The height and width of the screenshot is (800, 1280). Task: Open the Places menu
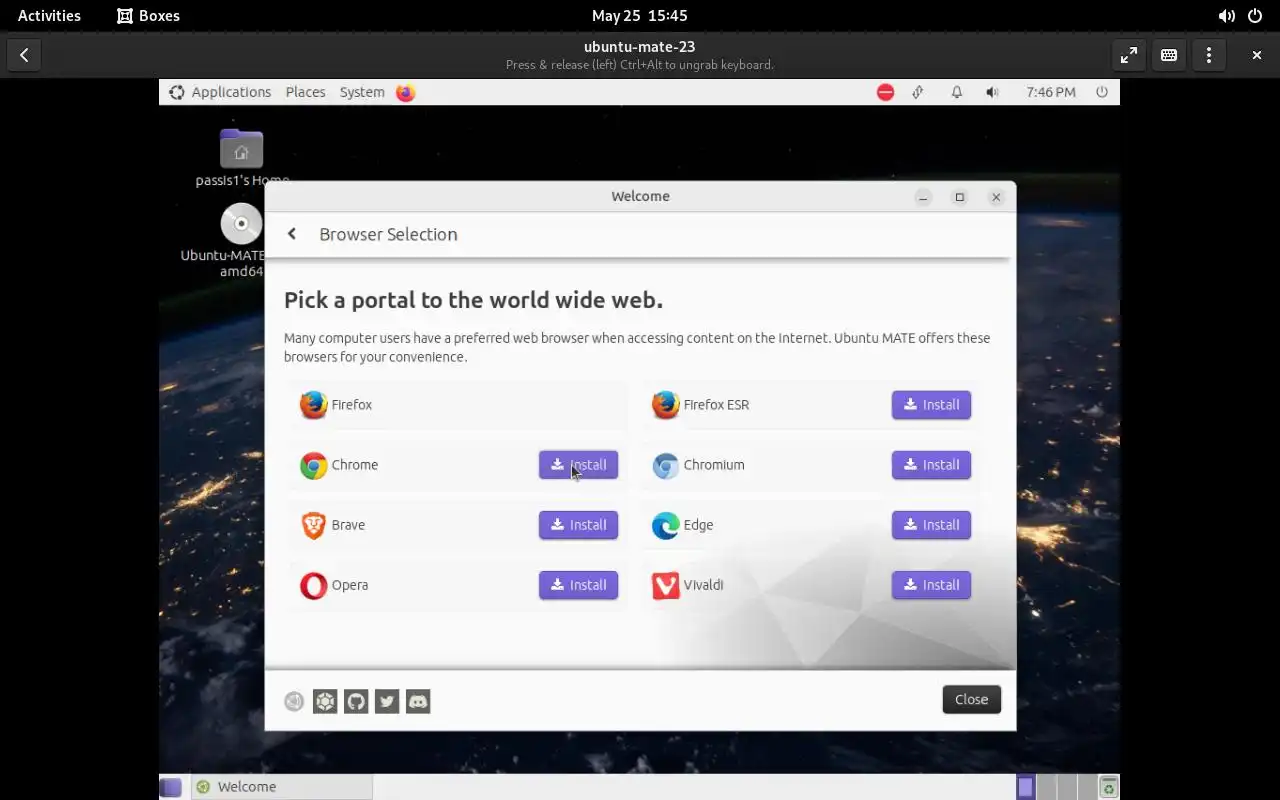305,92
